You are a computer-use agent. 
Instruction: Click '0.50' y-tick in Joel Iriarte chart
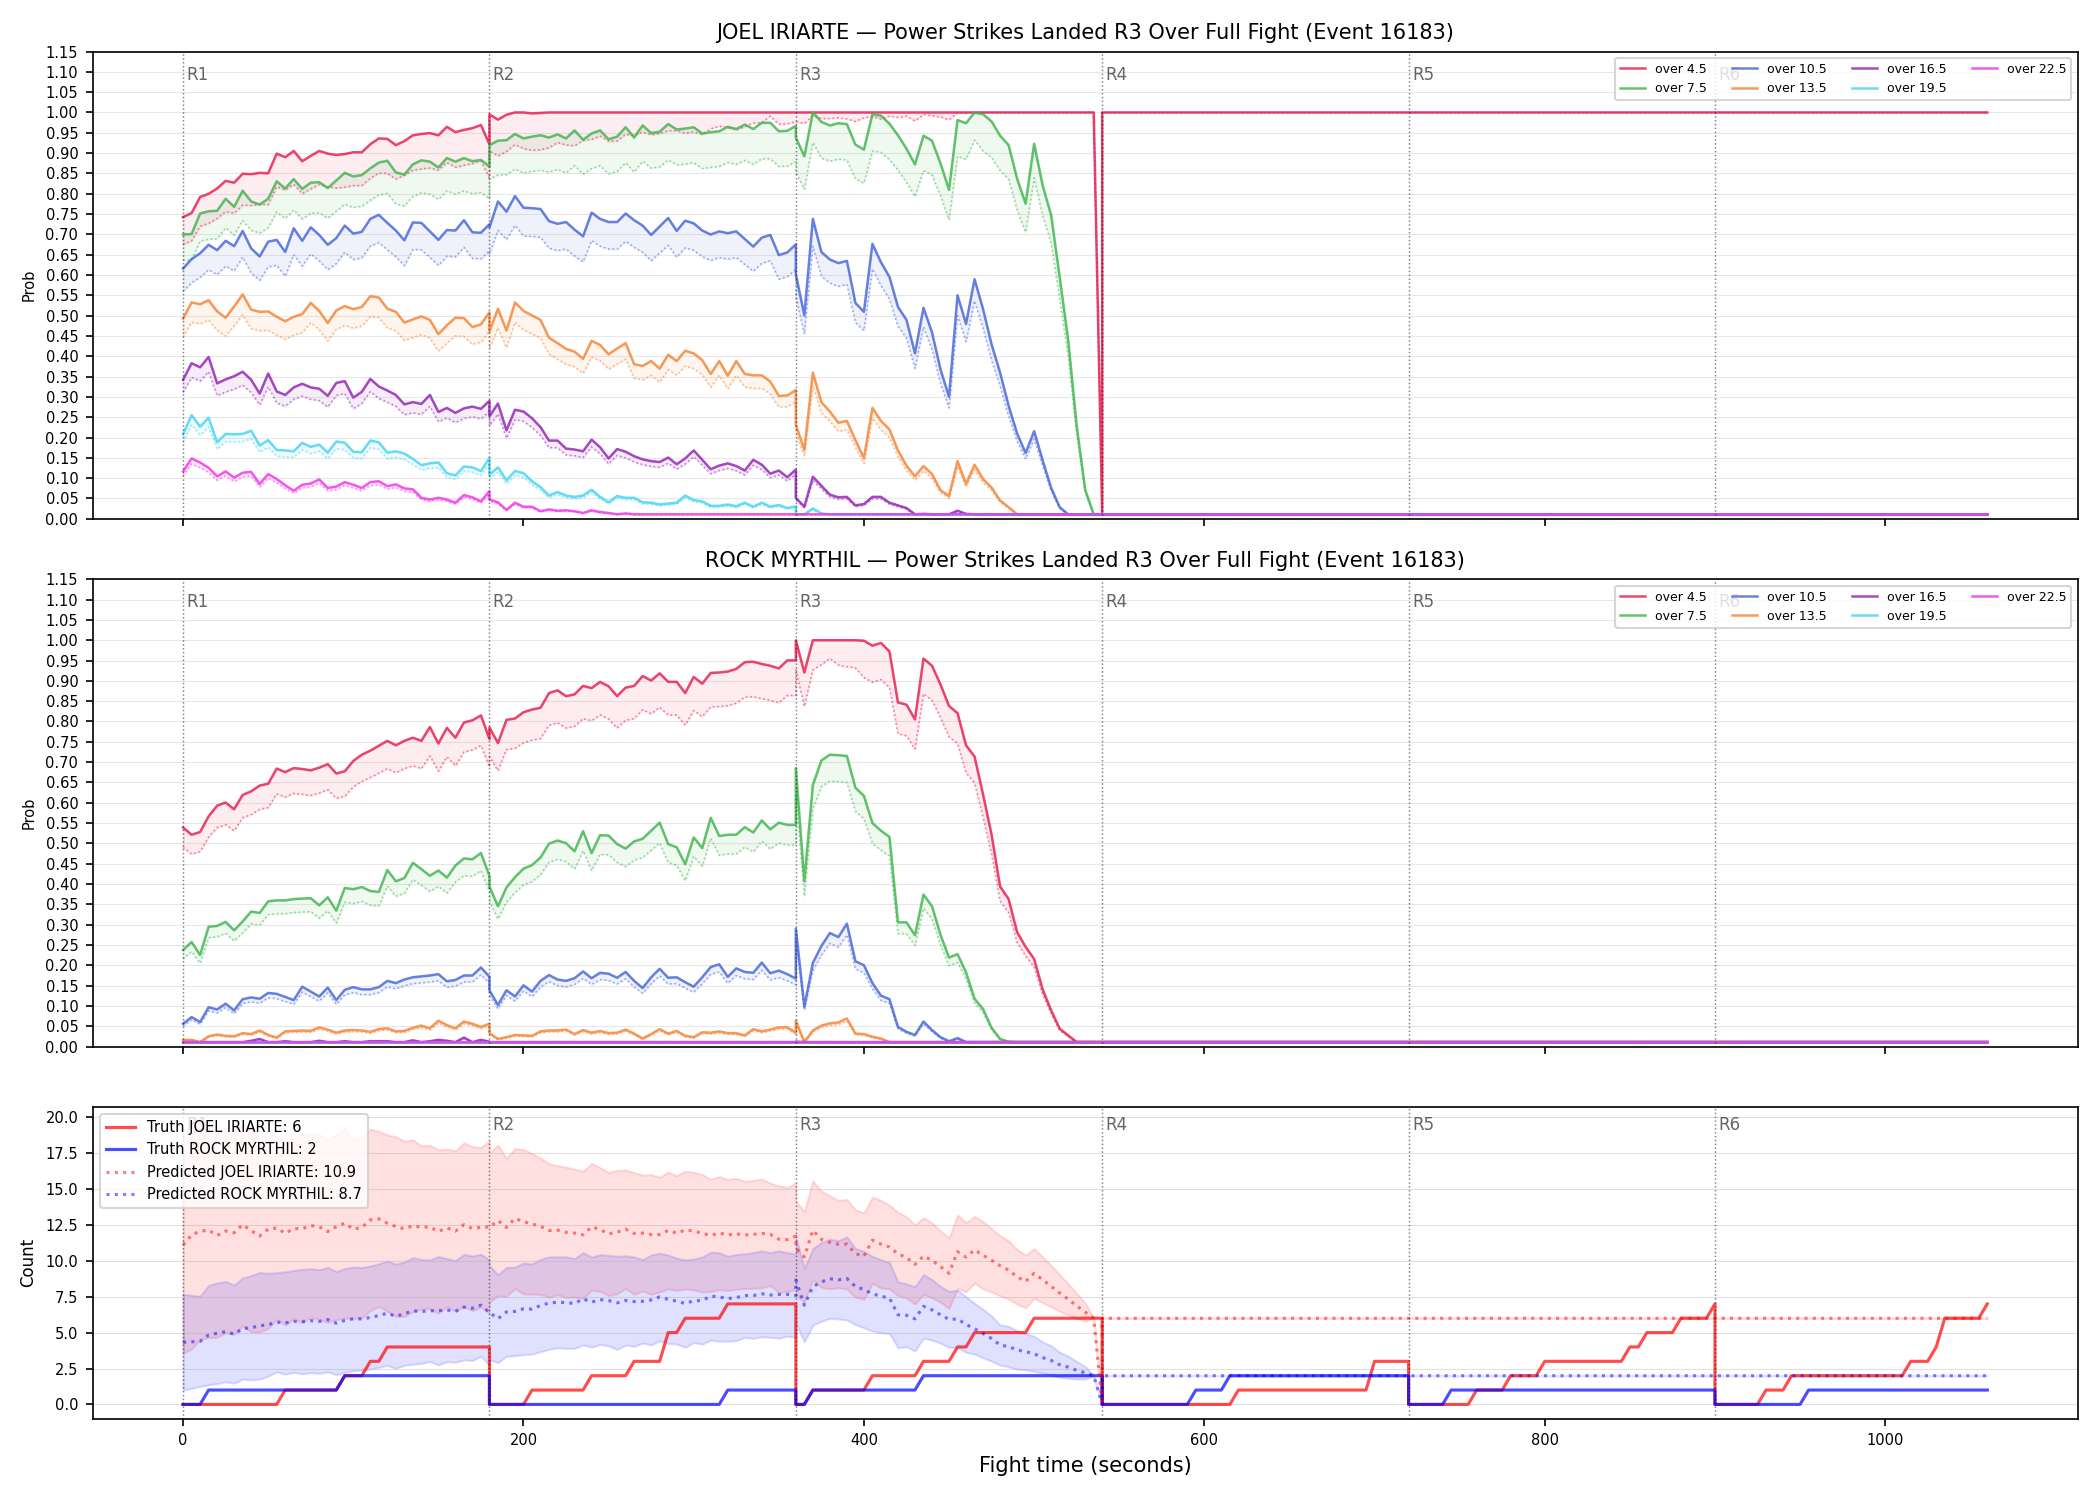[62, 316]
